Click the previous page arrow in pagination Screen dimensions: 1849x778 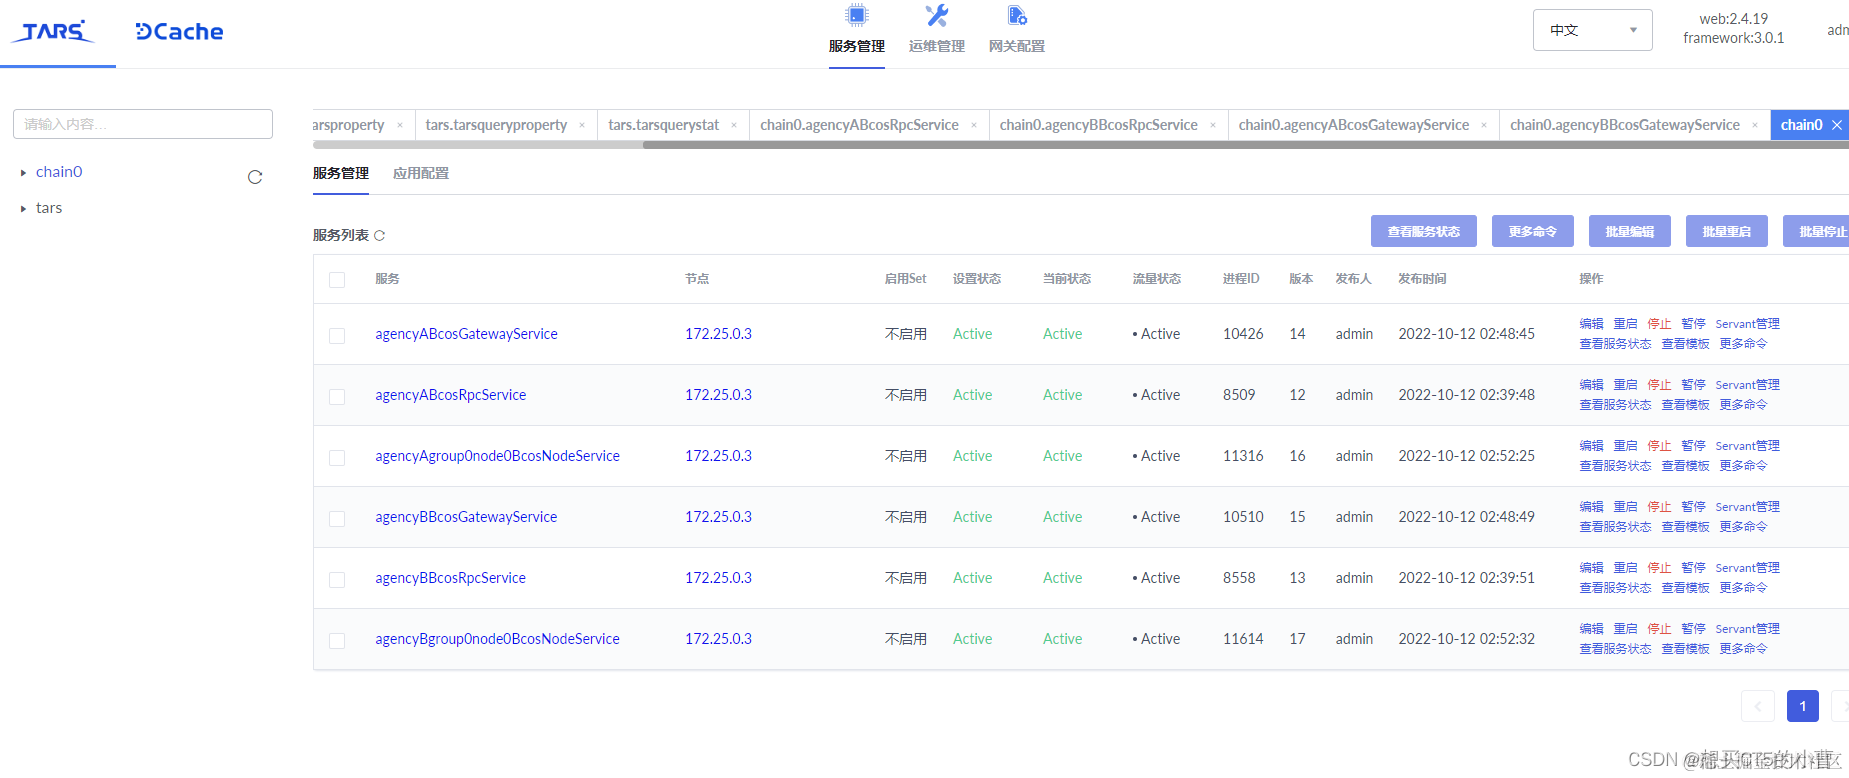(x=1758, y=706)
